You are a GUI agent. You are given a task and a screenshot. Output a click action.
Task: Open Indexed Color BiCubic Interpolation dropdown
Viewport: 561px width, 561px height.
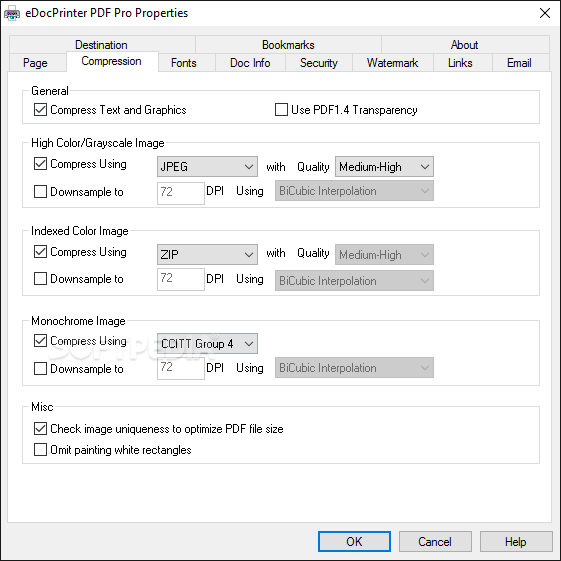354,281
